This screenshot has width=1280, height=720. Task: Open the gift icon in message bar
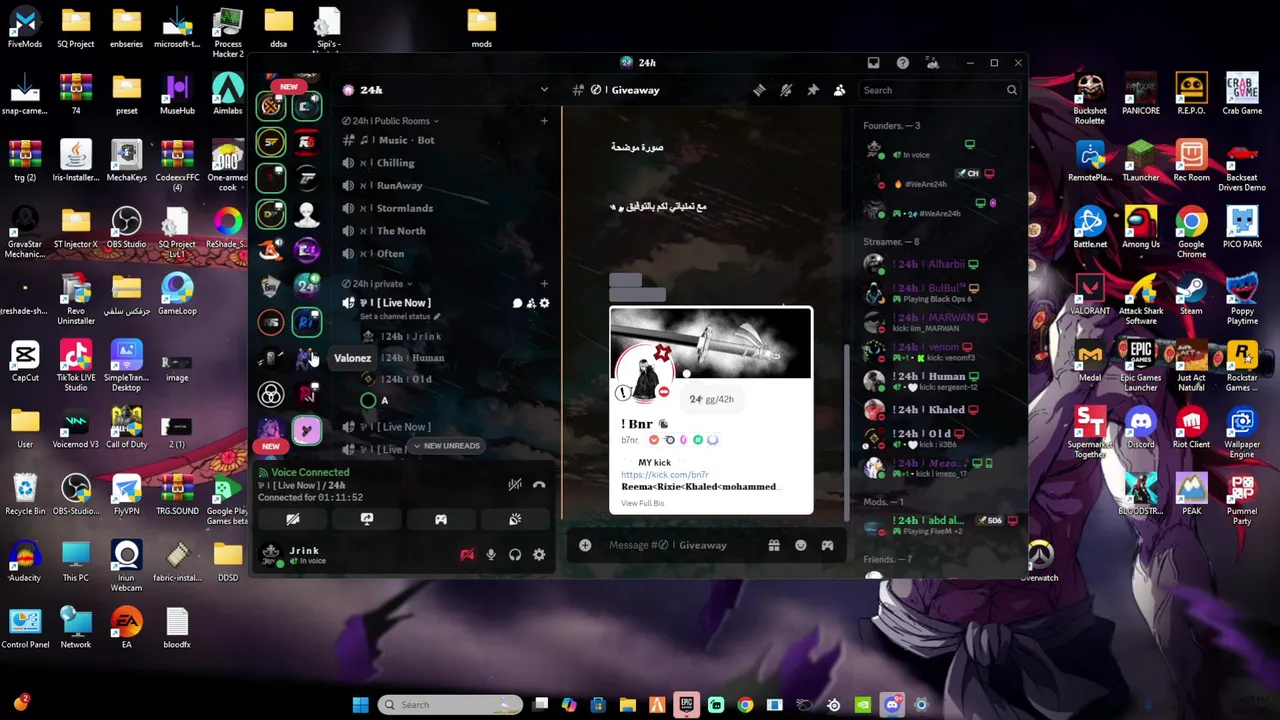(773, 545)
